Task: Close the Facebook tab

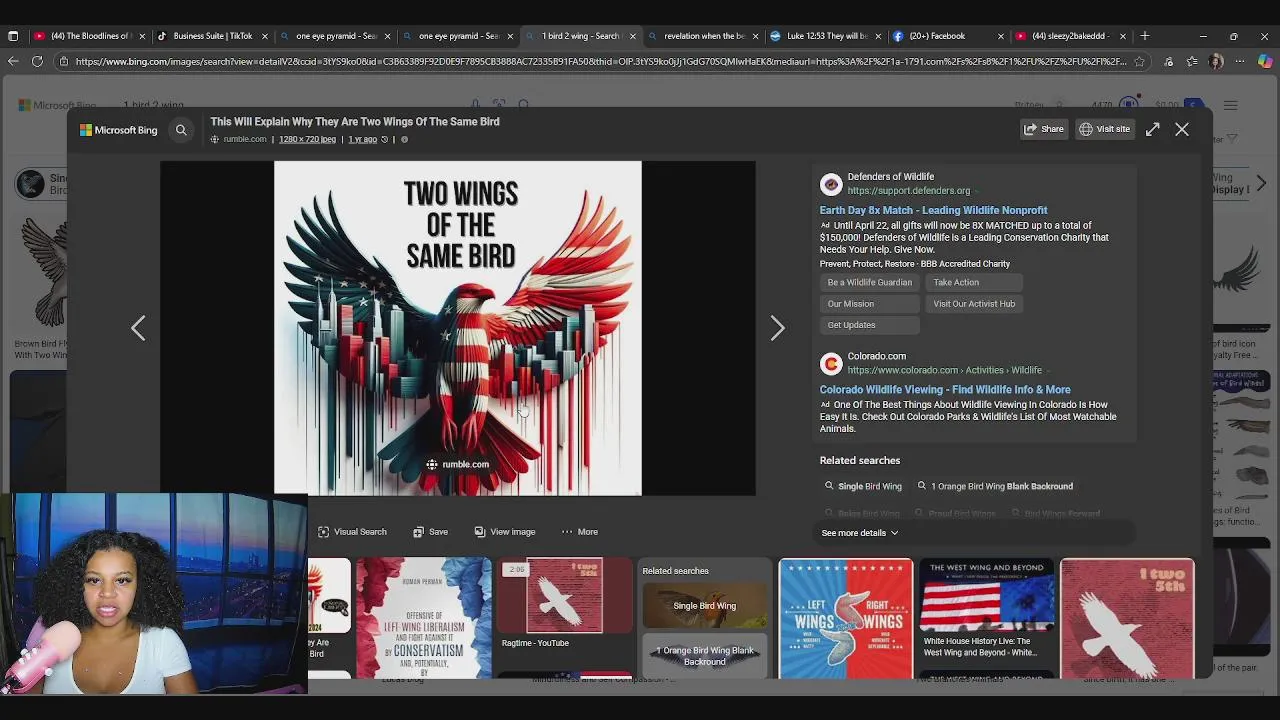Action: (1000, 36)
